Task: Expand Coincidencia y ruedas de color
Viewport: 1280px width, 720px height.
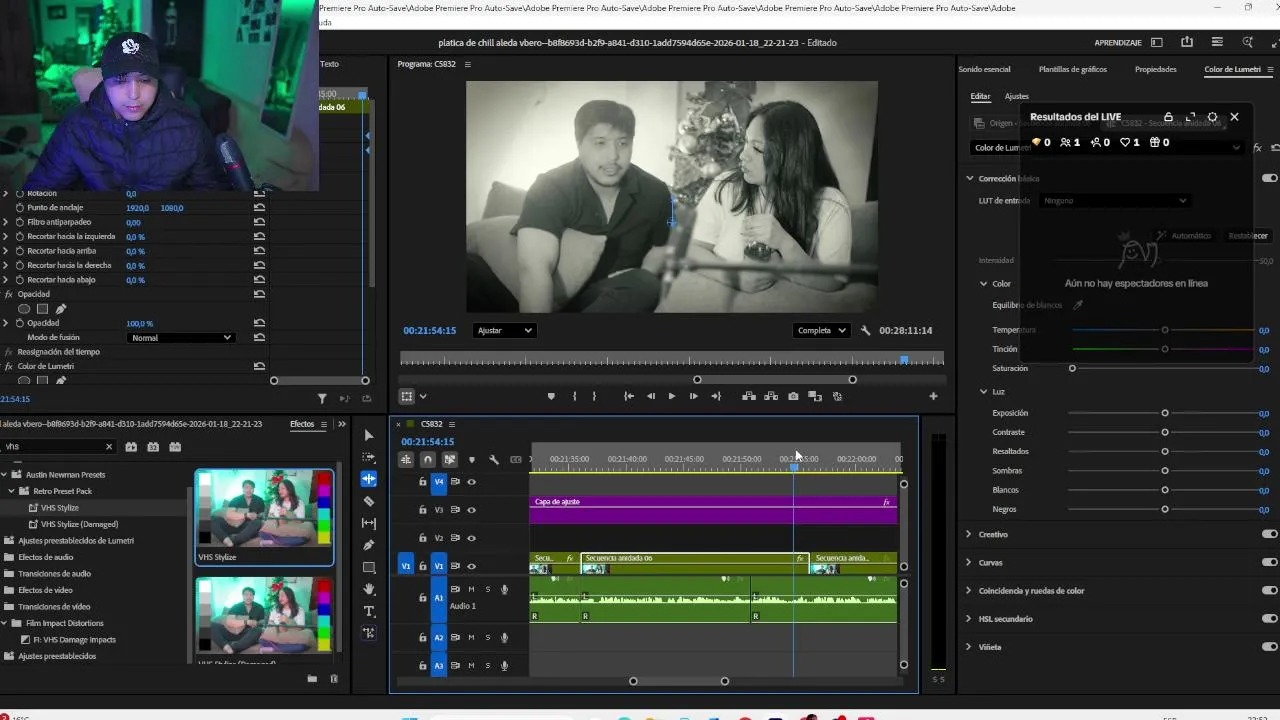Action: (969, 590)
